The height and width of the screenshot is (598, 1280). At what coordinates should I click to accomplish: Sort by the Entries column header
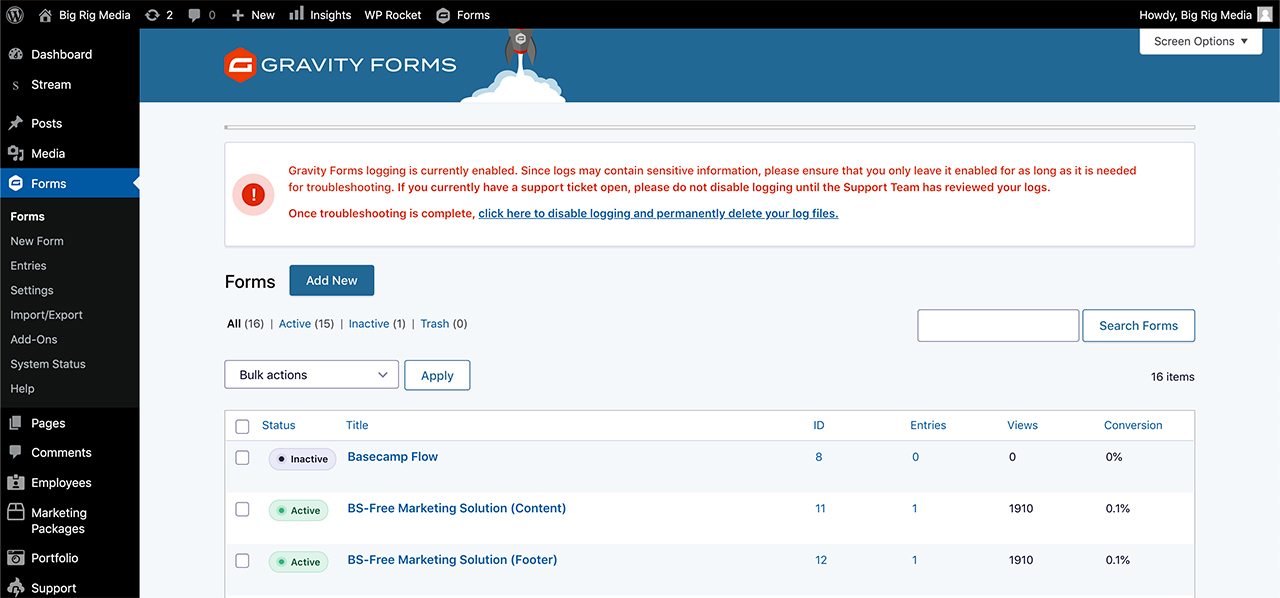928,426
